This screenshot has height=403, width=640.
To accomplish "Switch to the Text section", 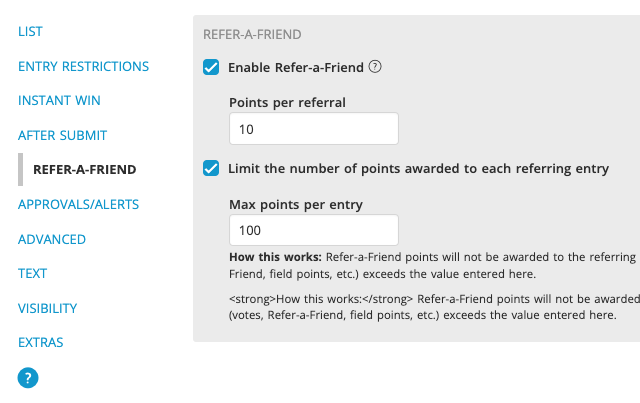I will (x=33, y=273).
